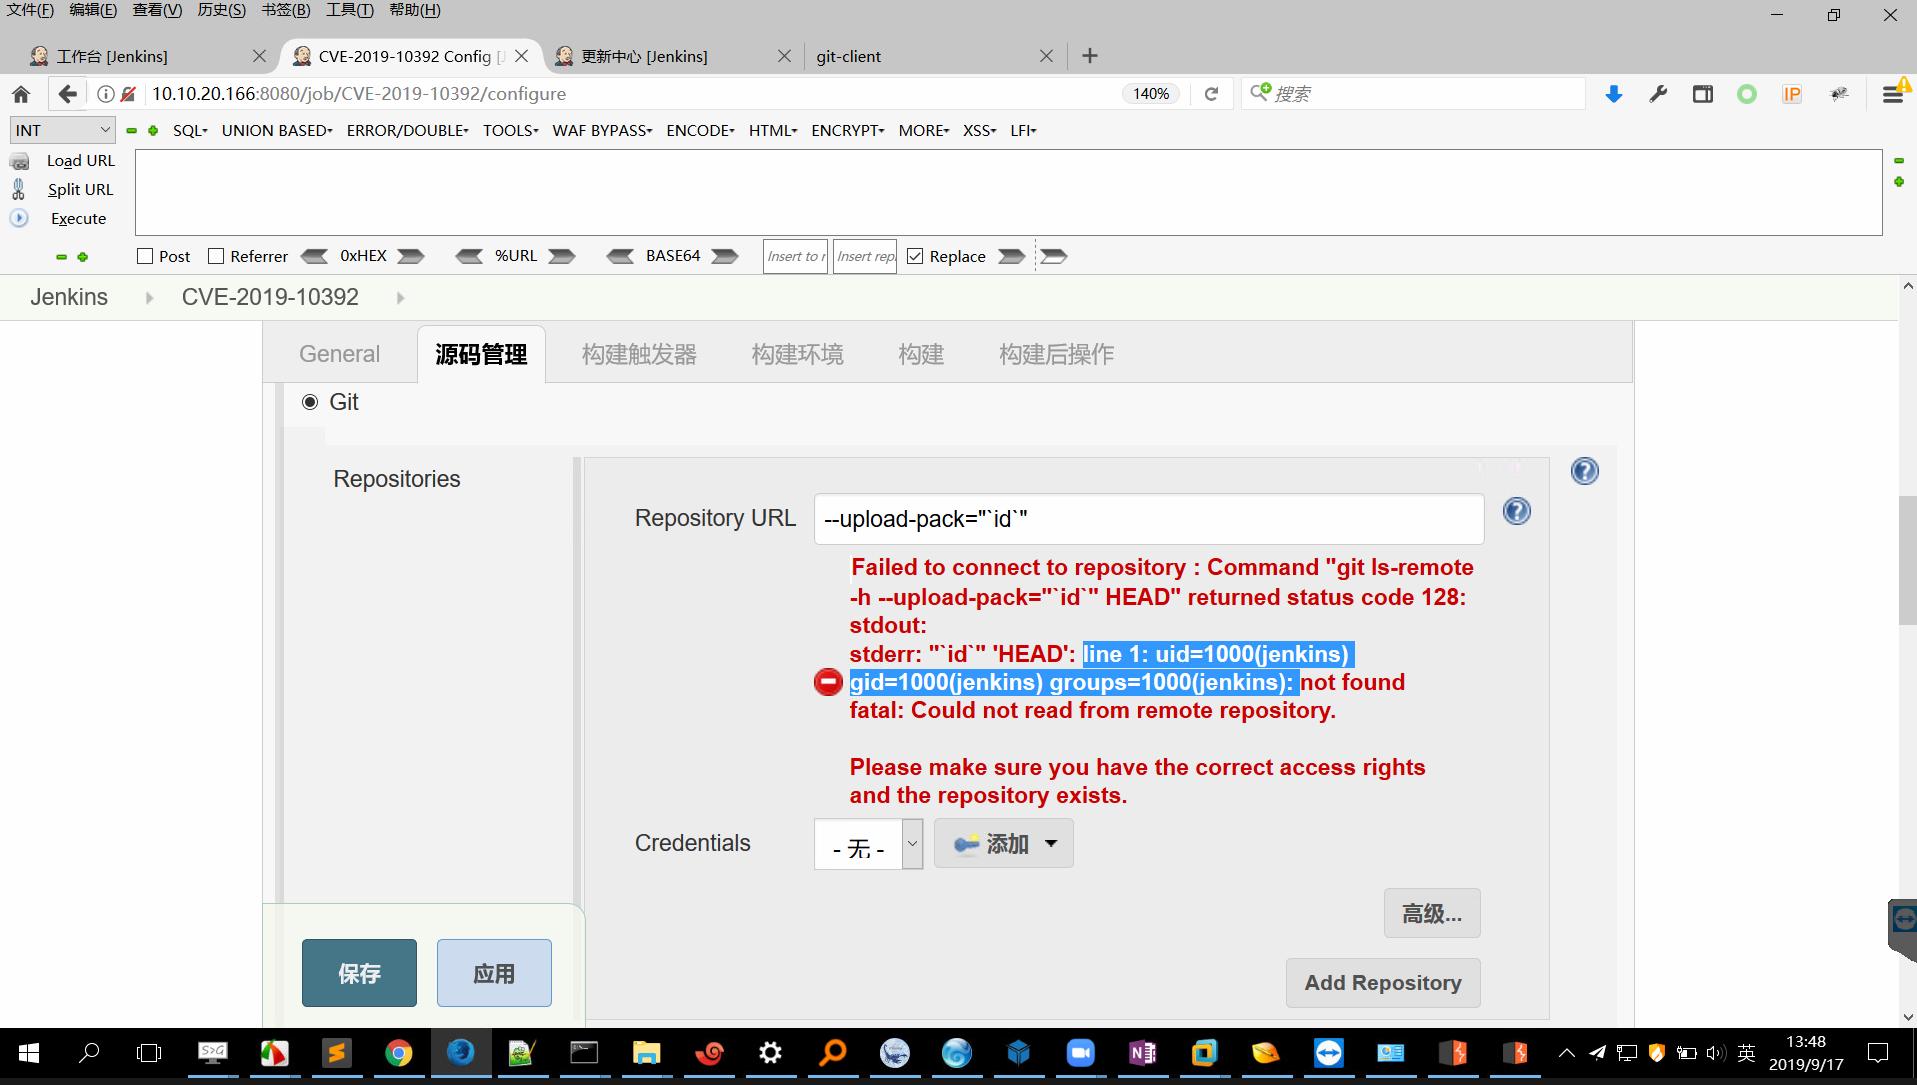Open Windows Start menu
This screenshot has width=1917, height=1085.
tap(29, 1053)
